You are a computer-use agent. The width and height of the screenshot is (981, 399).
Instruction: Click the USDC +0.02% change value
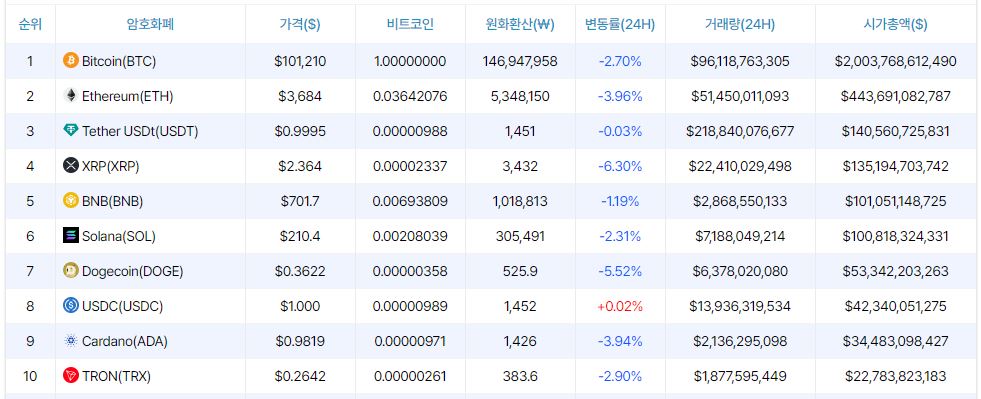(x=620, y=306)
